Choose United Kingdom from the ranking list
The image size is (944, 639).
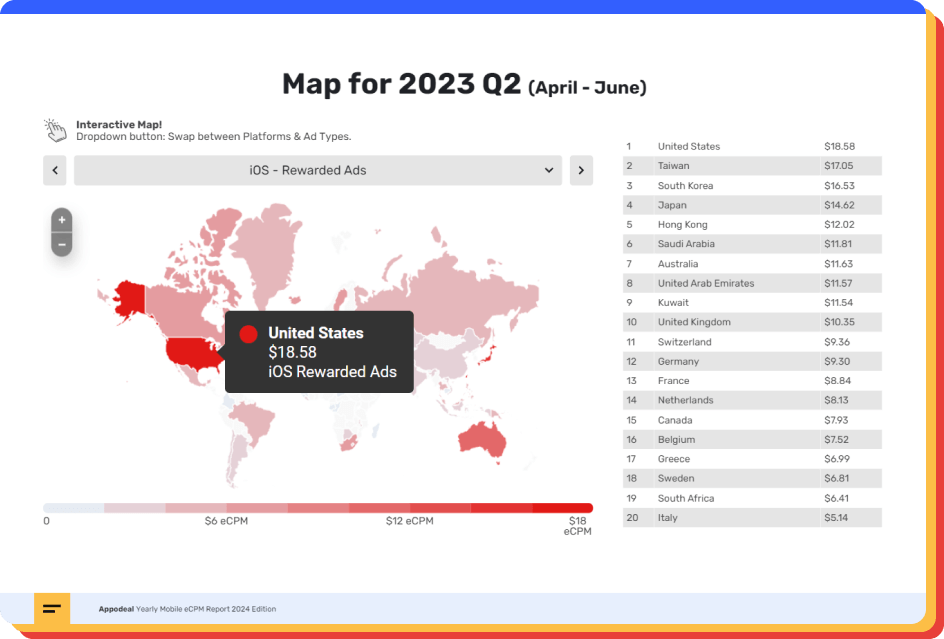(752, 322)
